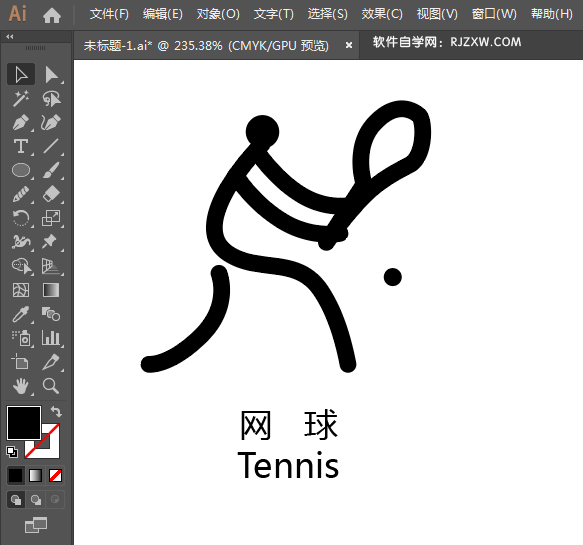This screenshot has width=583, height=545.
Task: Activate the Type tool
Action: click(21, 146)
